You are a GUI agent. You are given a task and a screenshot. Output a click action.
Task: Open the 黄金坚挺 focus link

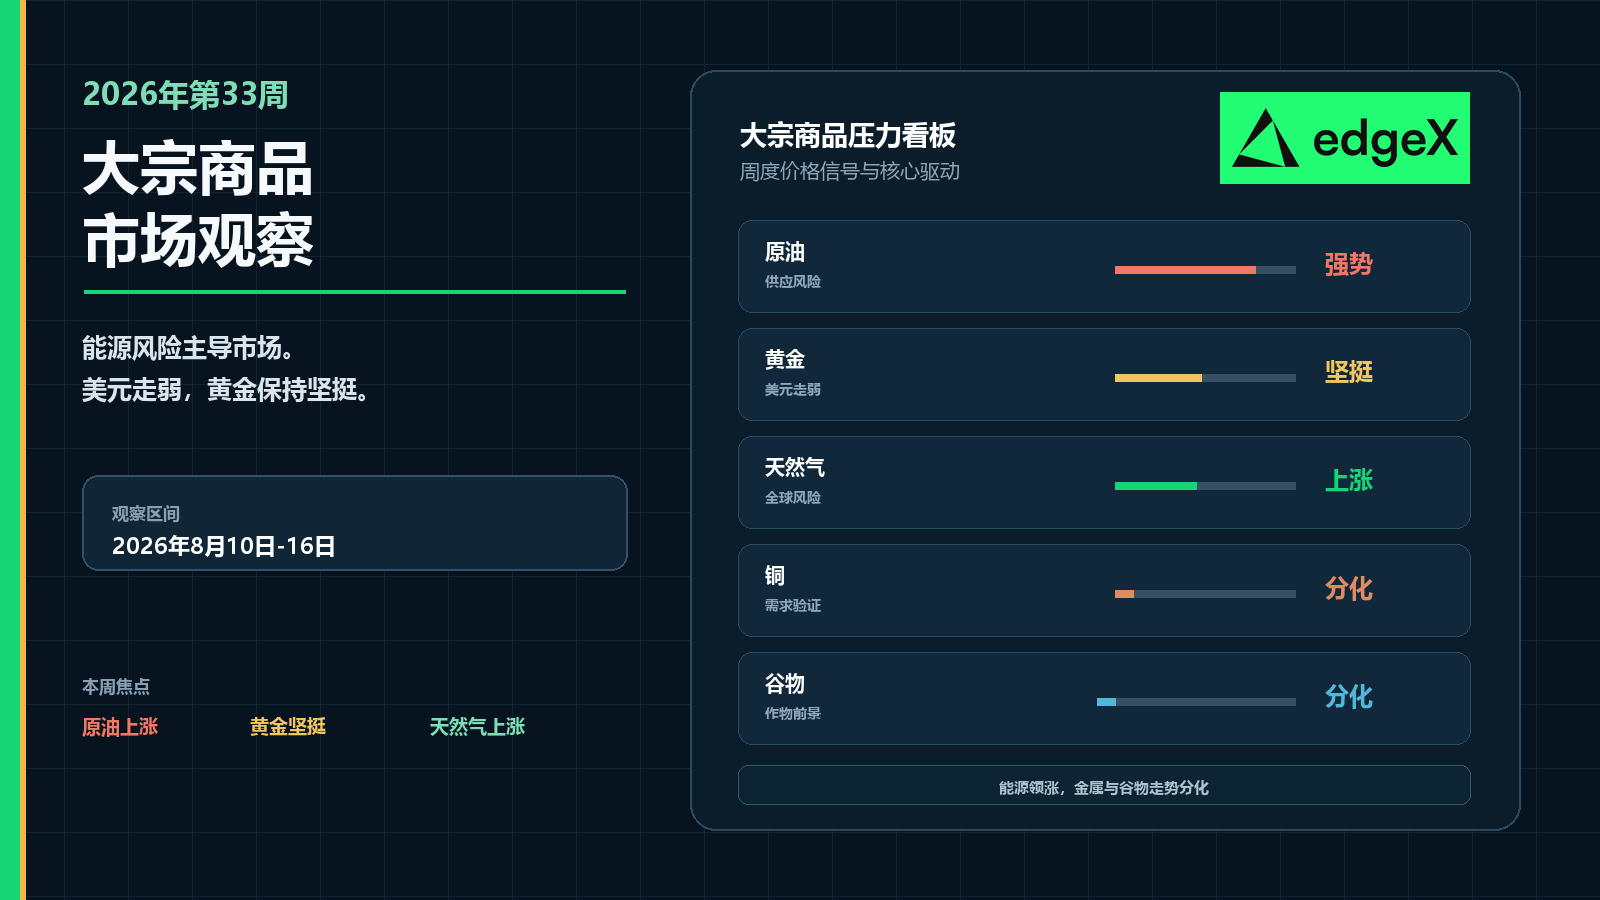(288, 727)
